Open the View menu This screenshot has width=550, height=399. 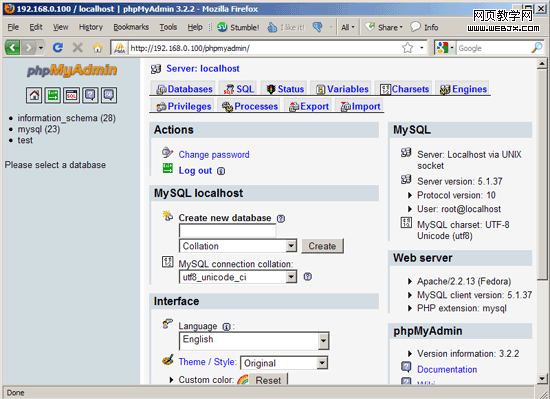[61, 27]
